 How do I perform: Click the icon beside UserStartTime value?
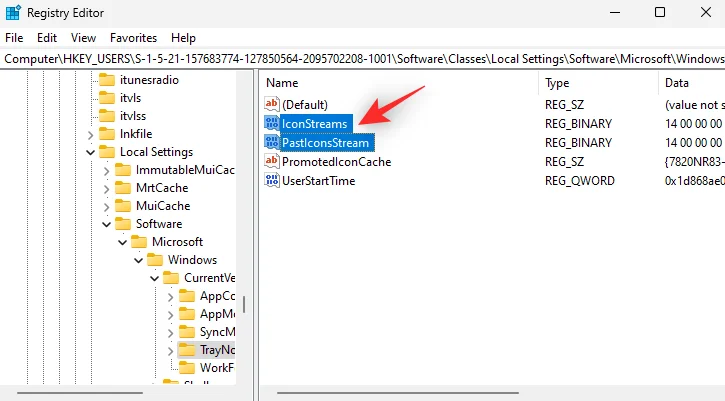pos(271,181)
